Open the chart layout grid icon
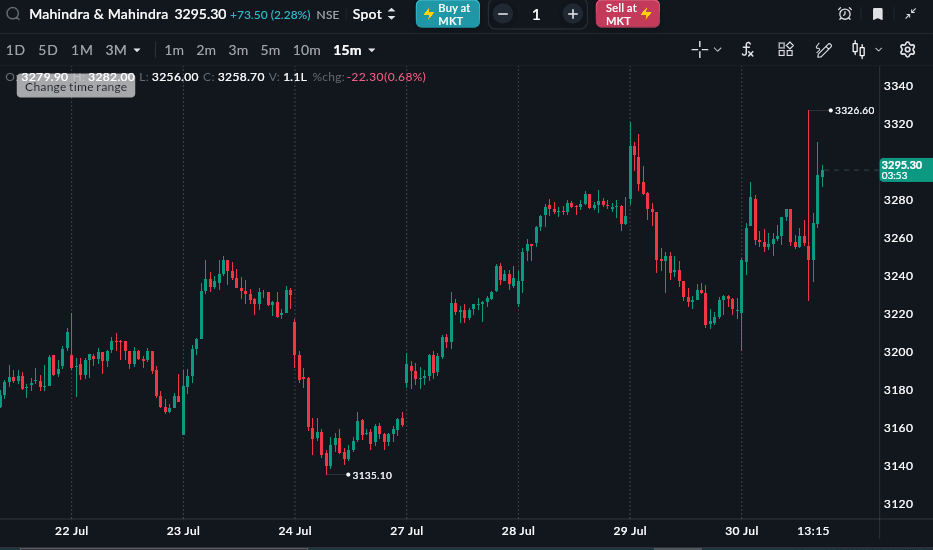933x550 pixels. 786,49
